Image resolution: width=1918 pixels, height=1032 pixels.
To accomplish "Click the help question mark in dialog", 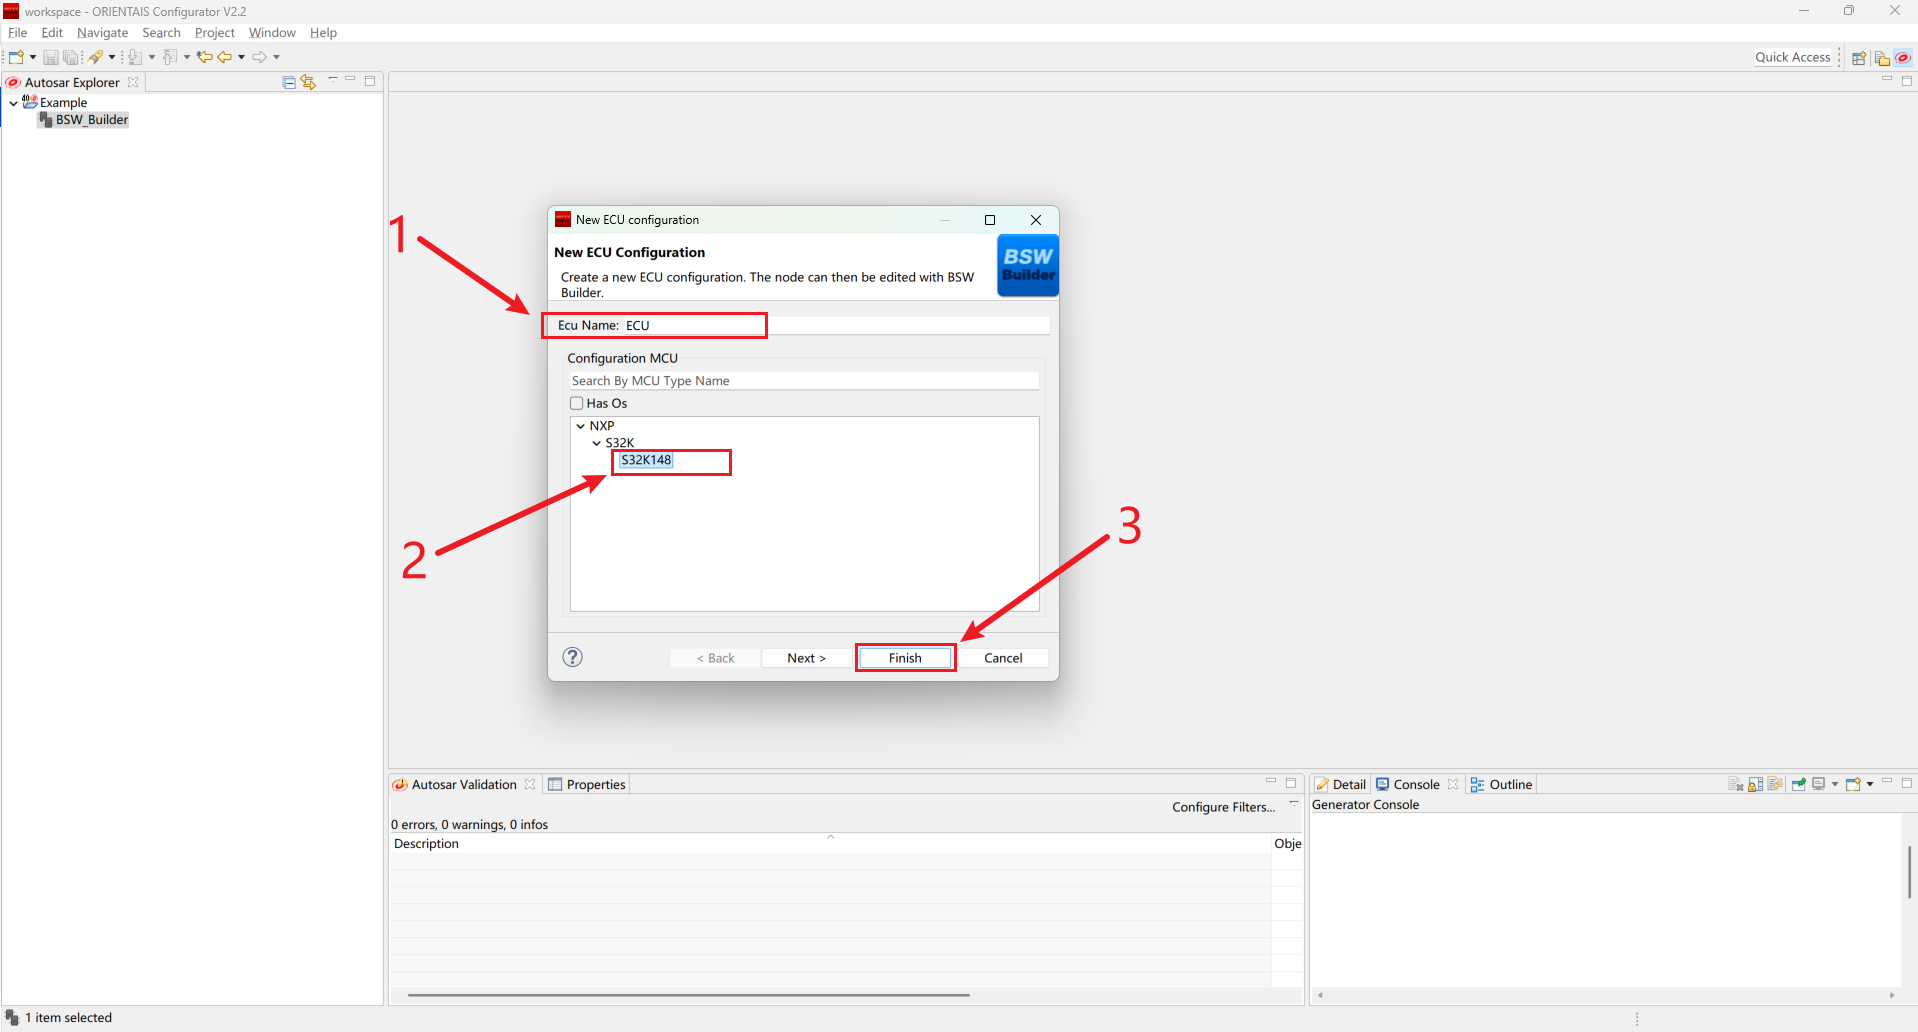I will point(572,657).
